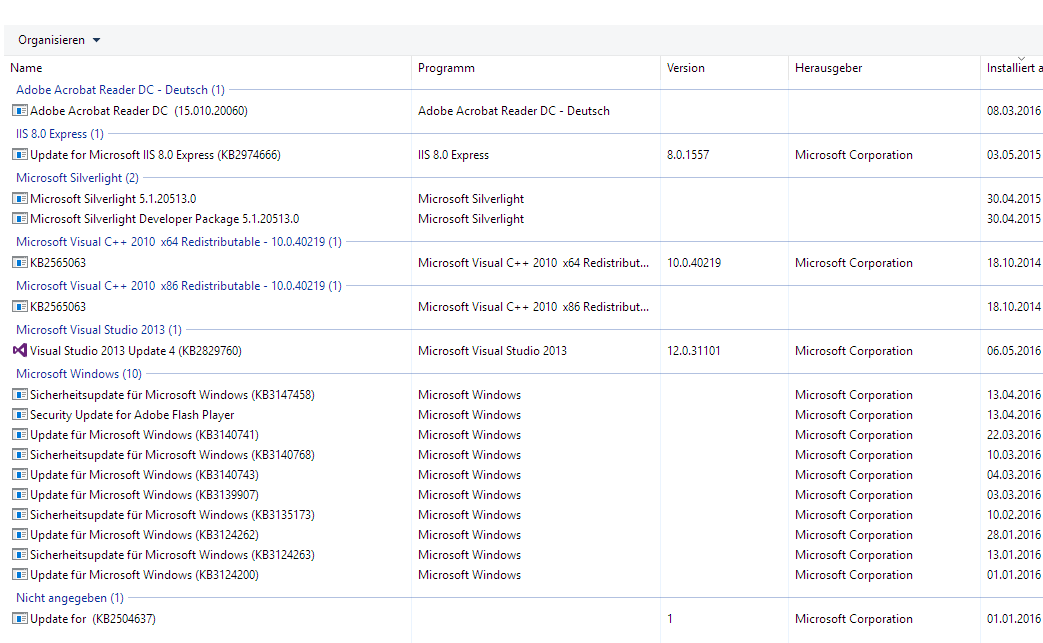Click icon beside Adobe Acrobat Reader DC entry

[20, 111]
